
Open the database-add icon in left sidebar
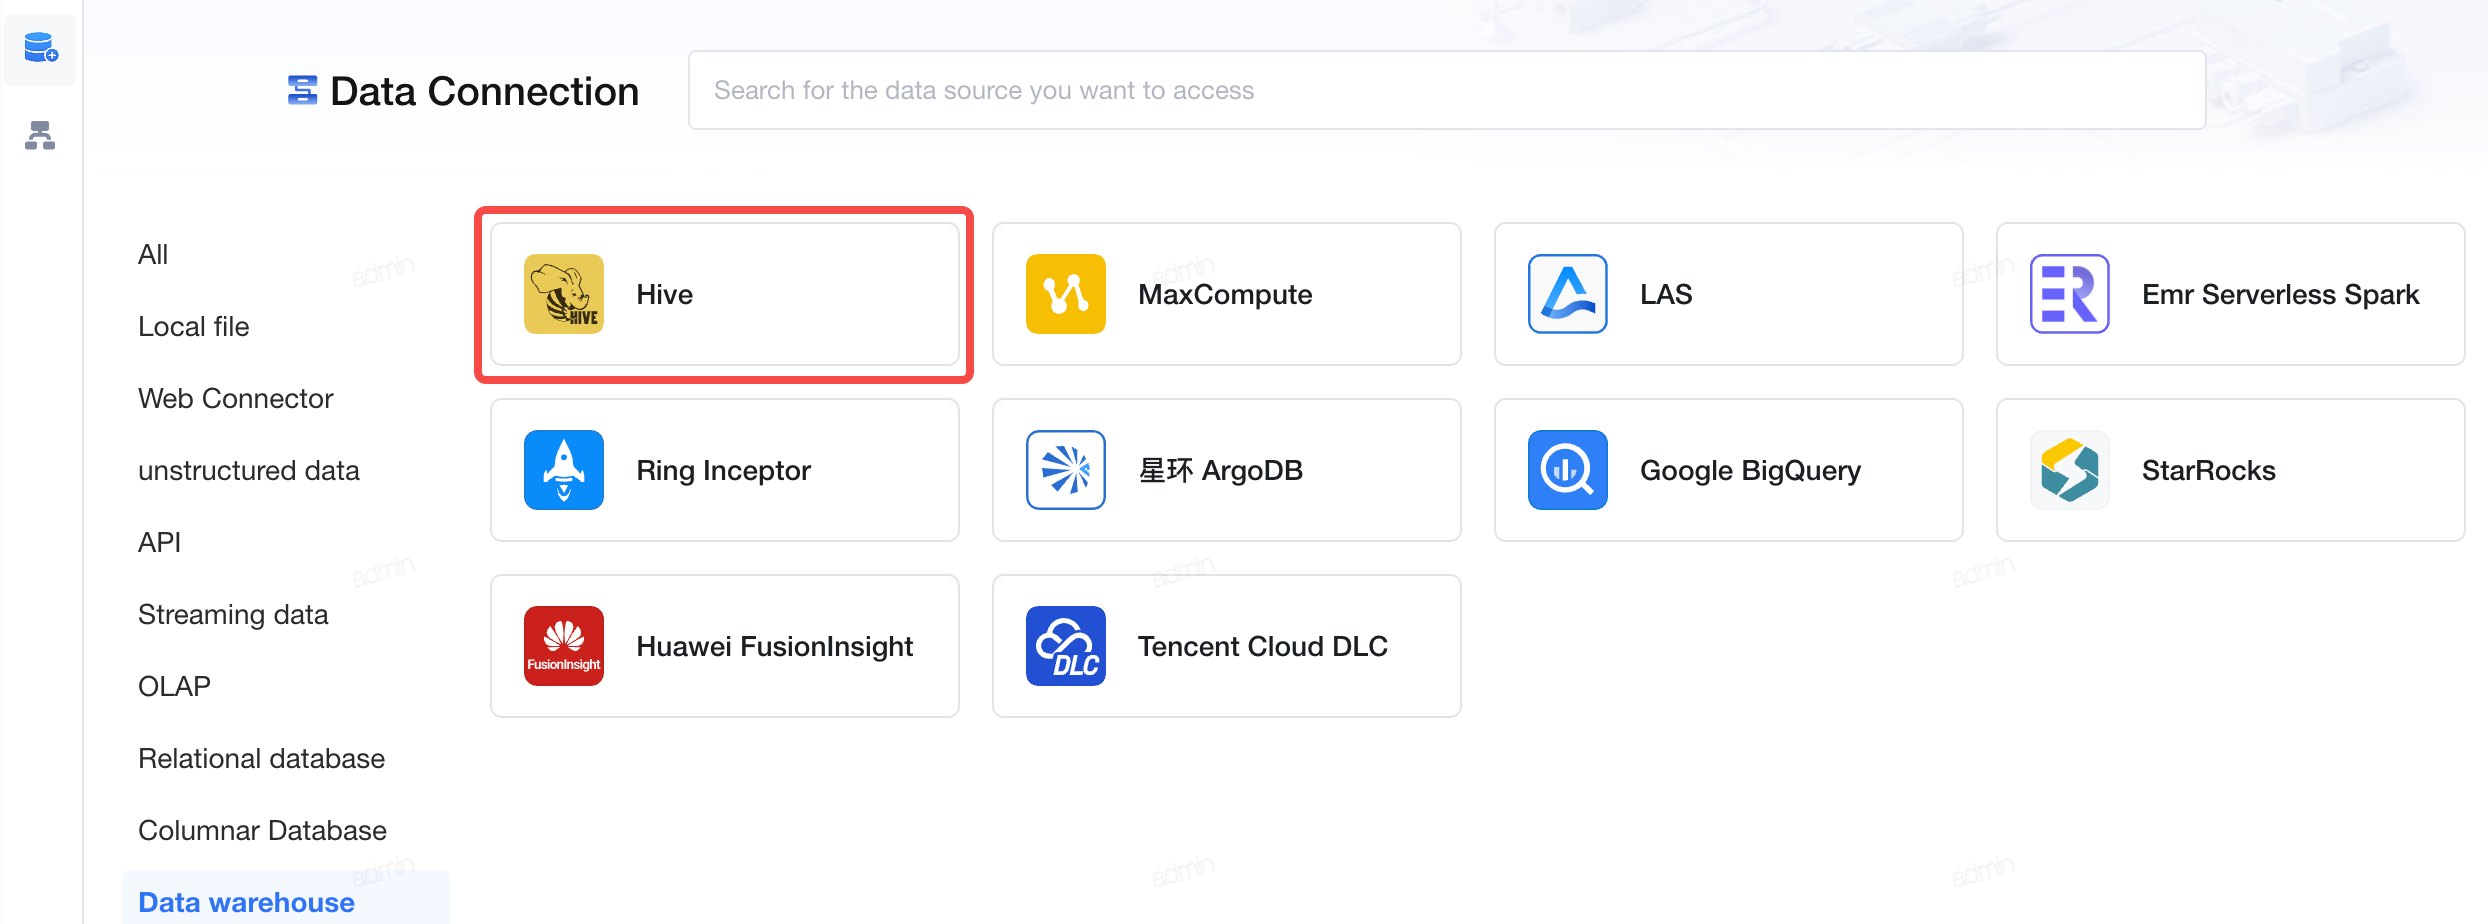coord(41,48)
